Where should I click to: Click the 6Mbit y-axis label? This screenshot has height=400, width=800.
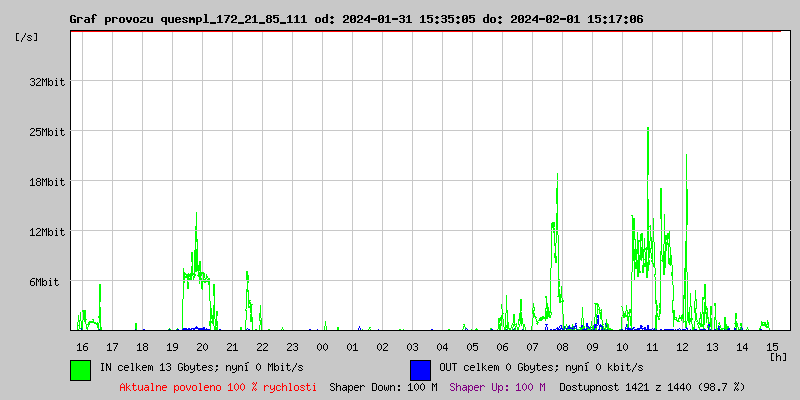point(44,282)
